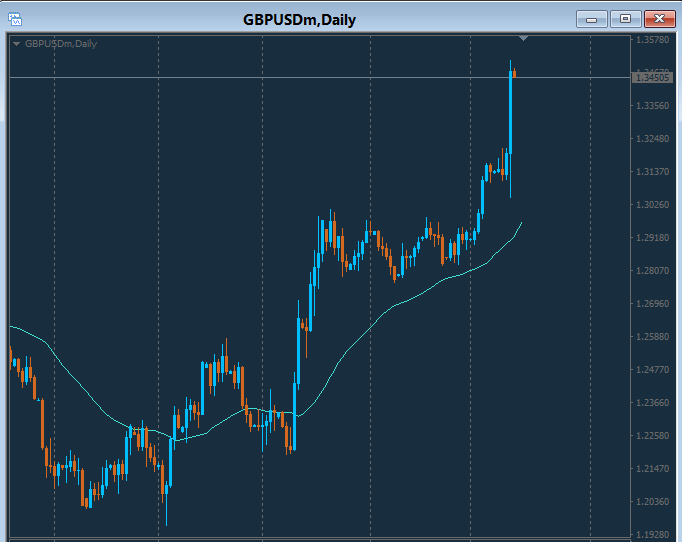The image size is (682, 542).
Task: Click the 1.28070 price scale value
Action: point(652,271)
